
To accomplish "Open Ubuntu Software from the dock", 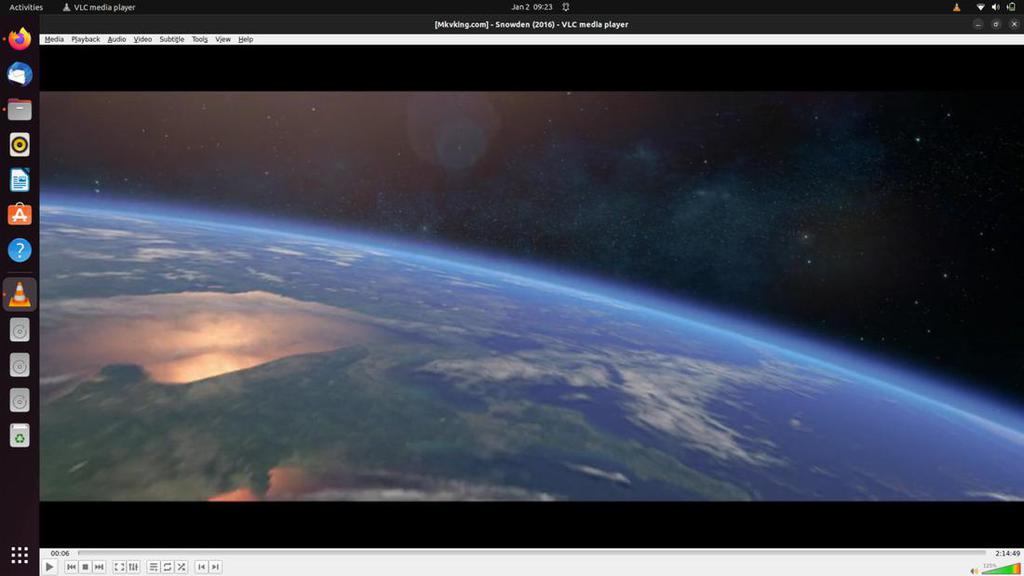I will pos(20,215).
